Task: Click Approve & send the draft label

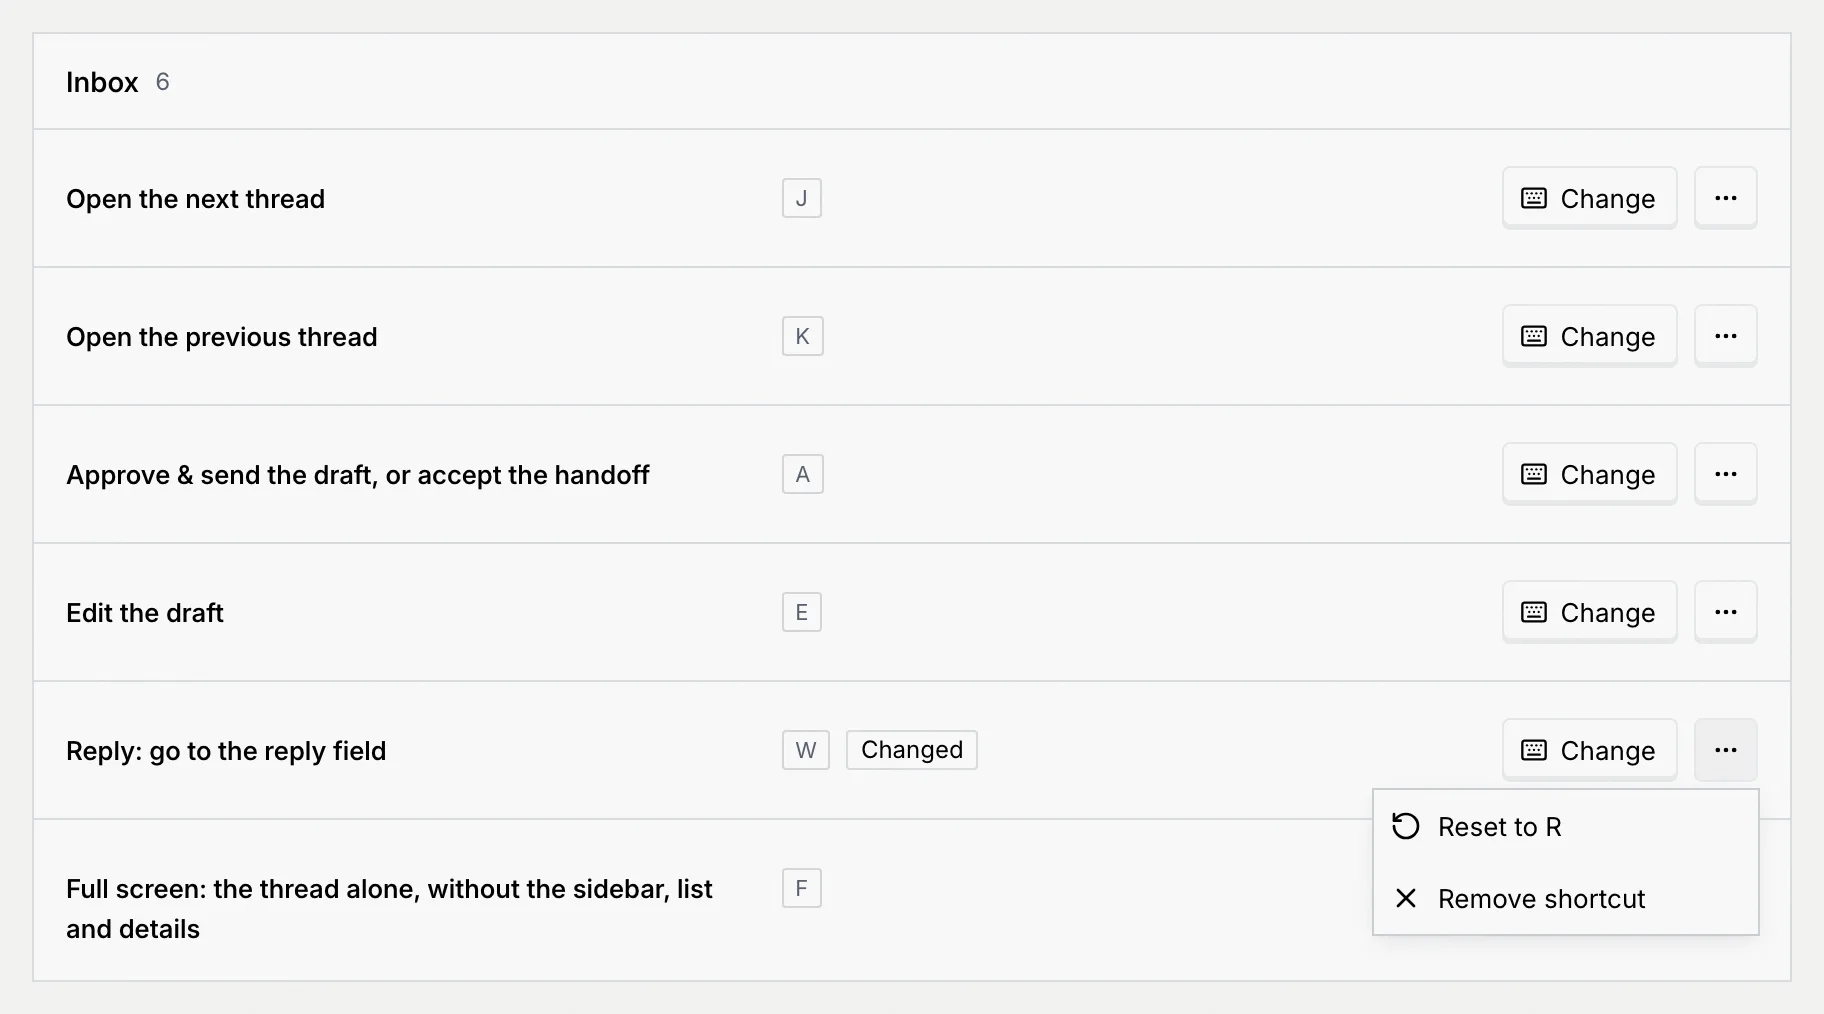Action: click(x=358, y=475)
